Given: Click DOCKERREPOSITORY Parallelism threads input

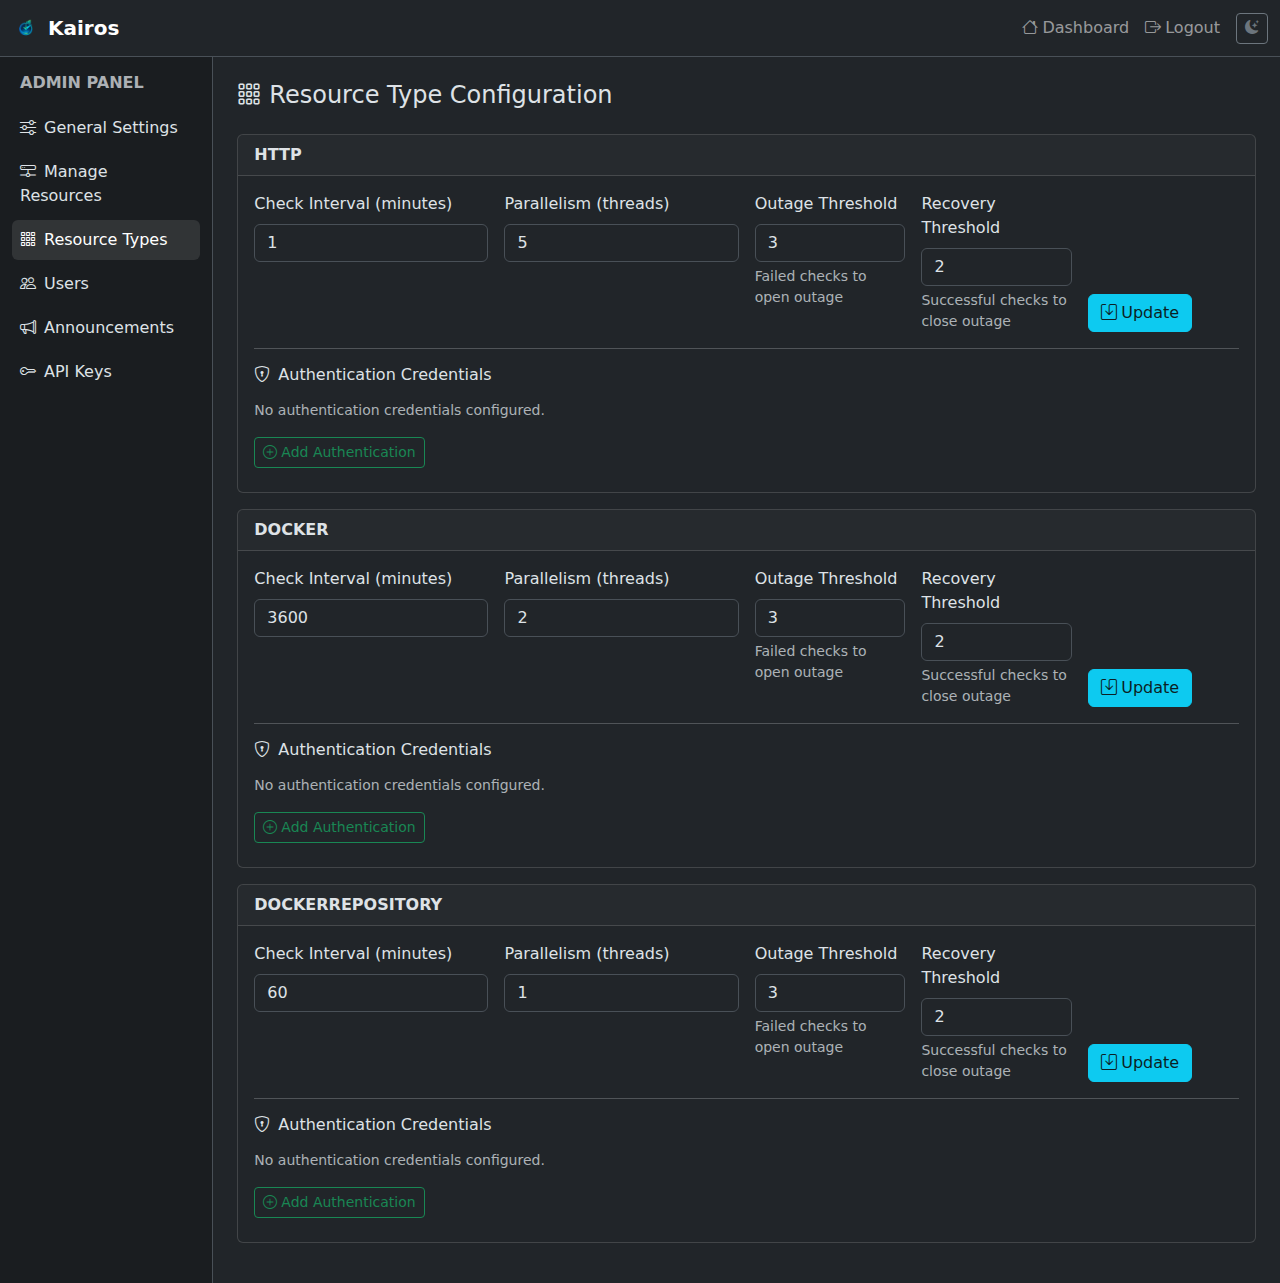Looking at the screenshot, I should [621, 993].
